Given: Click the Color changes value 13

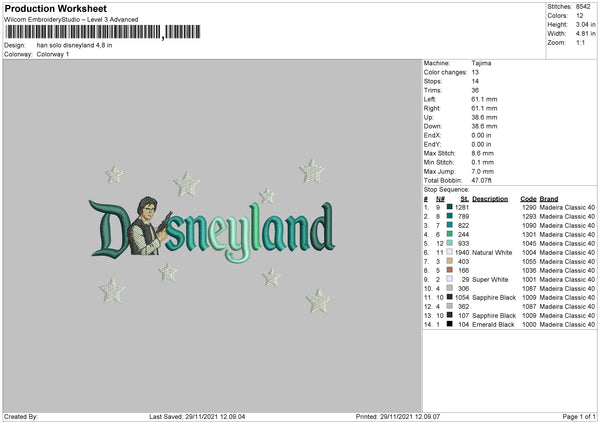Looking at the screenshot, I should coord(475,72).
